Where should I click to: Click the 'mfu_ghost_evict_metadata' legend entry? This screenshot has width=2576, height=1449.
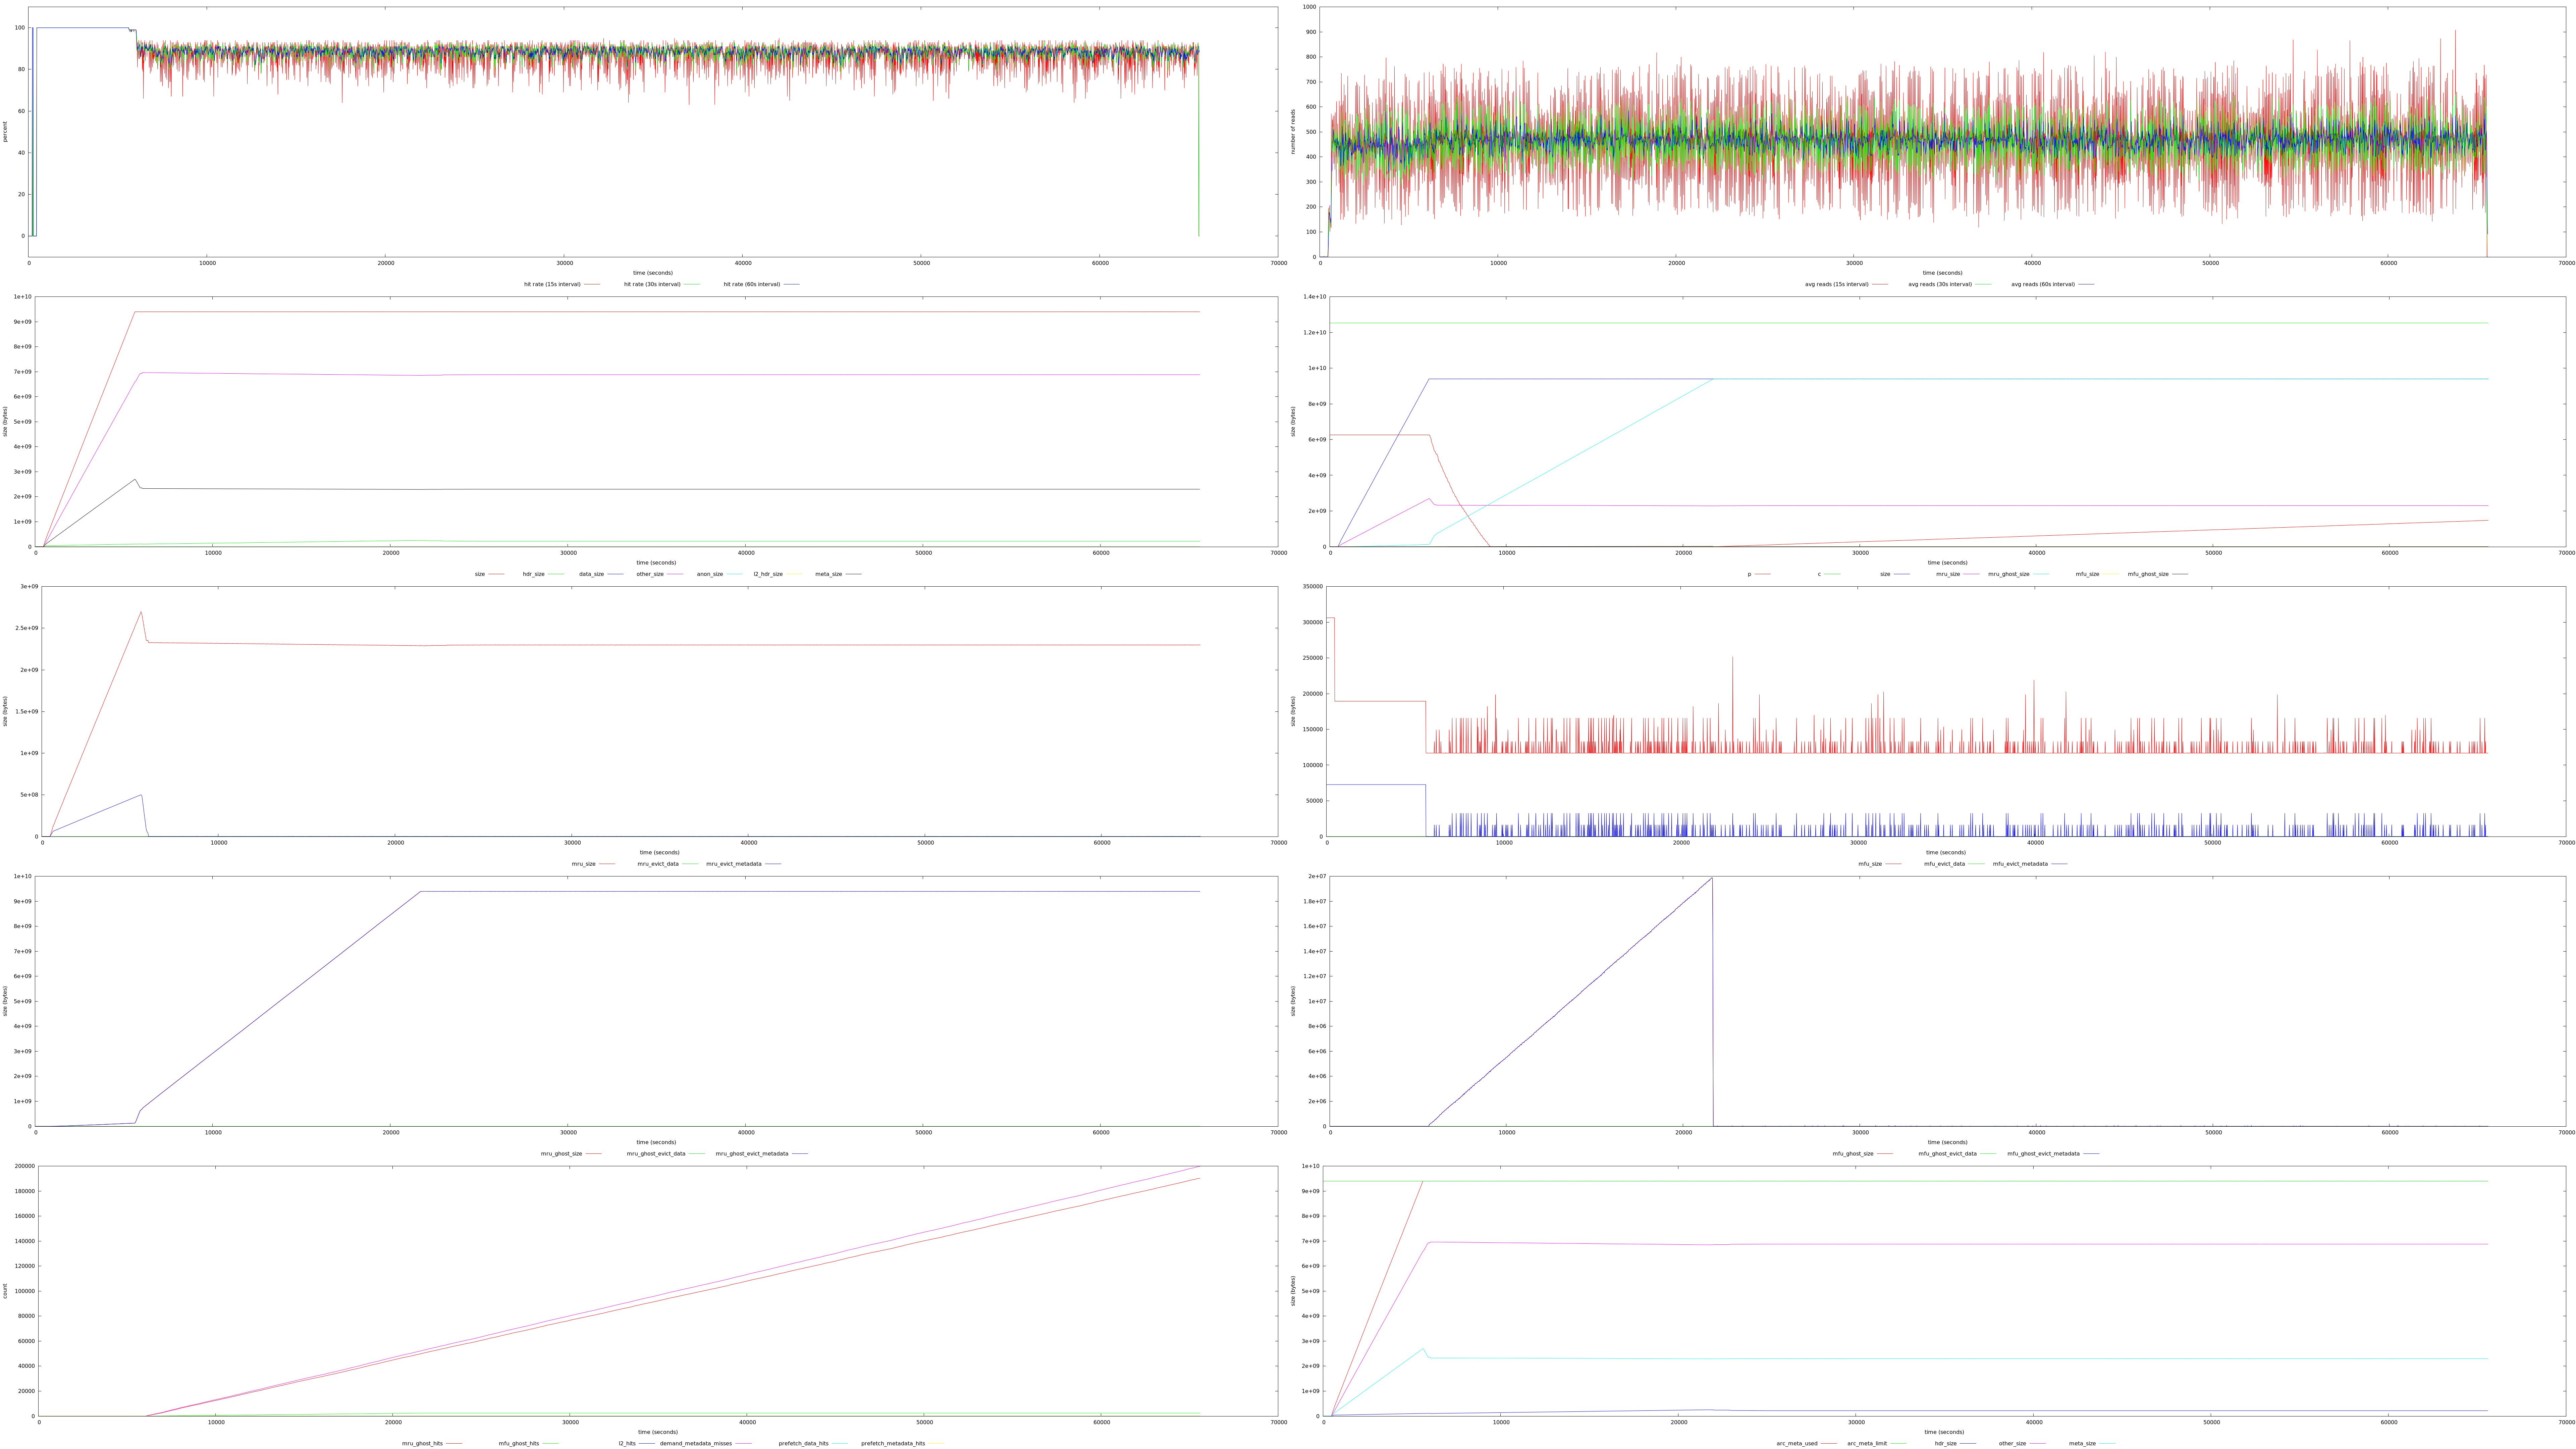(x=2043, y=1153)
